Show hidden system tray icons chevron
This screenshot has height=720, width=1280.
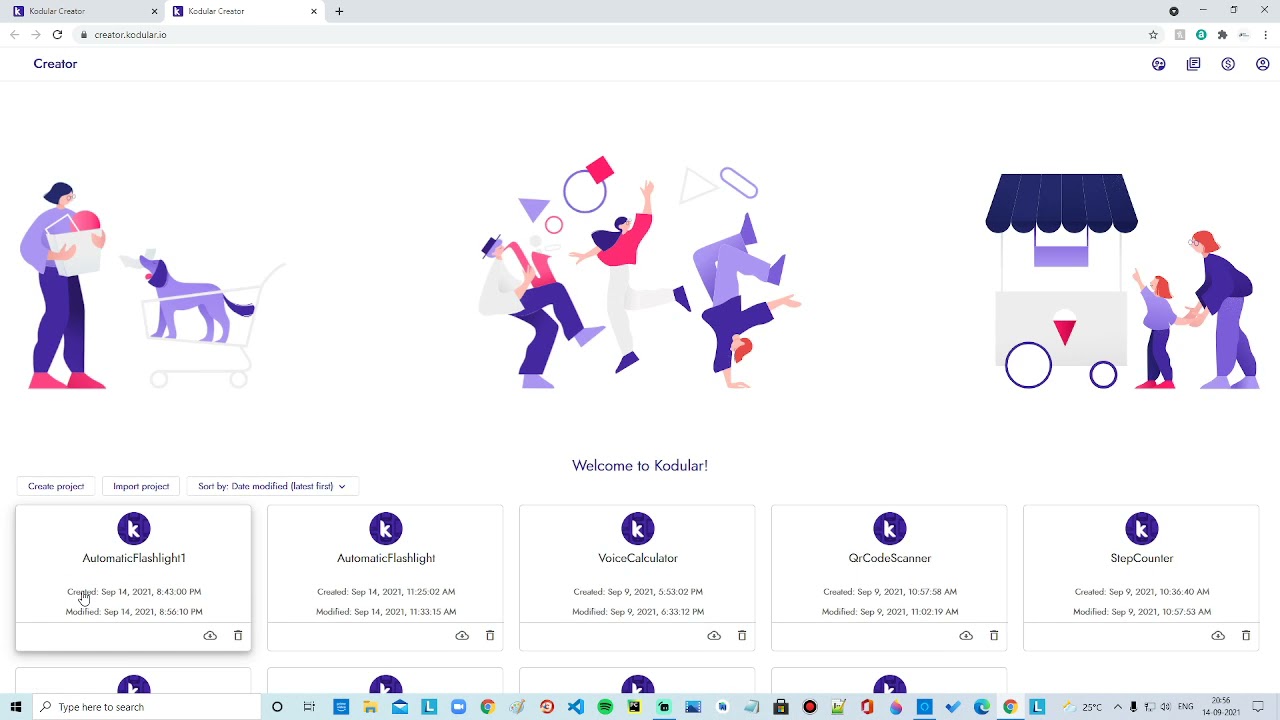tap(1118, 707)
